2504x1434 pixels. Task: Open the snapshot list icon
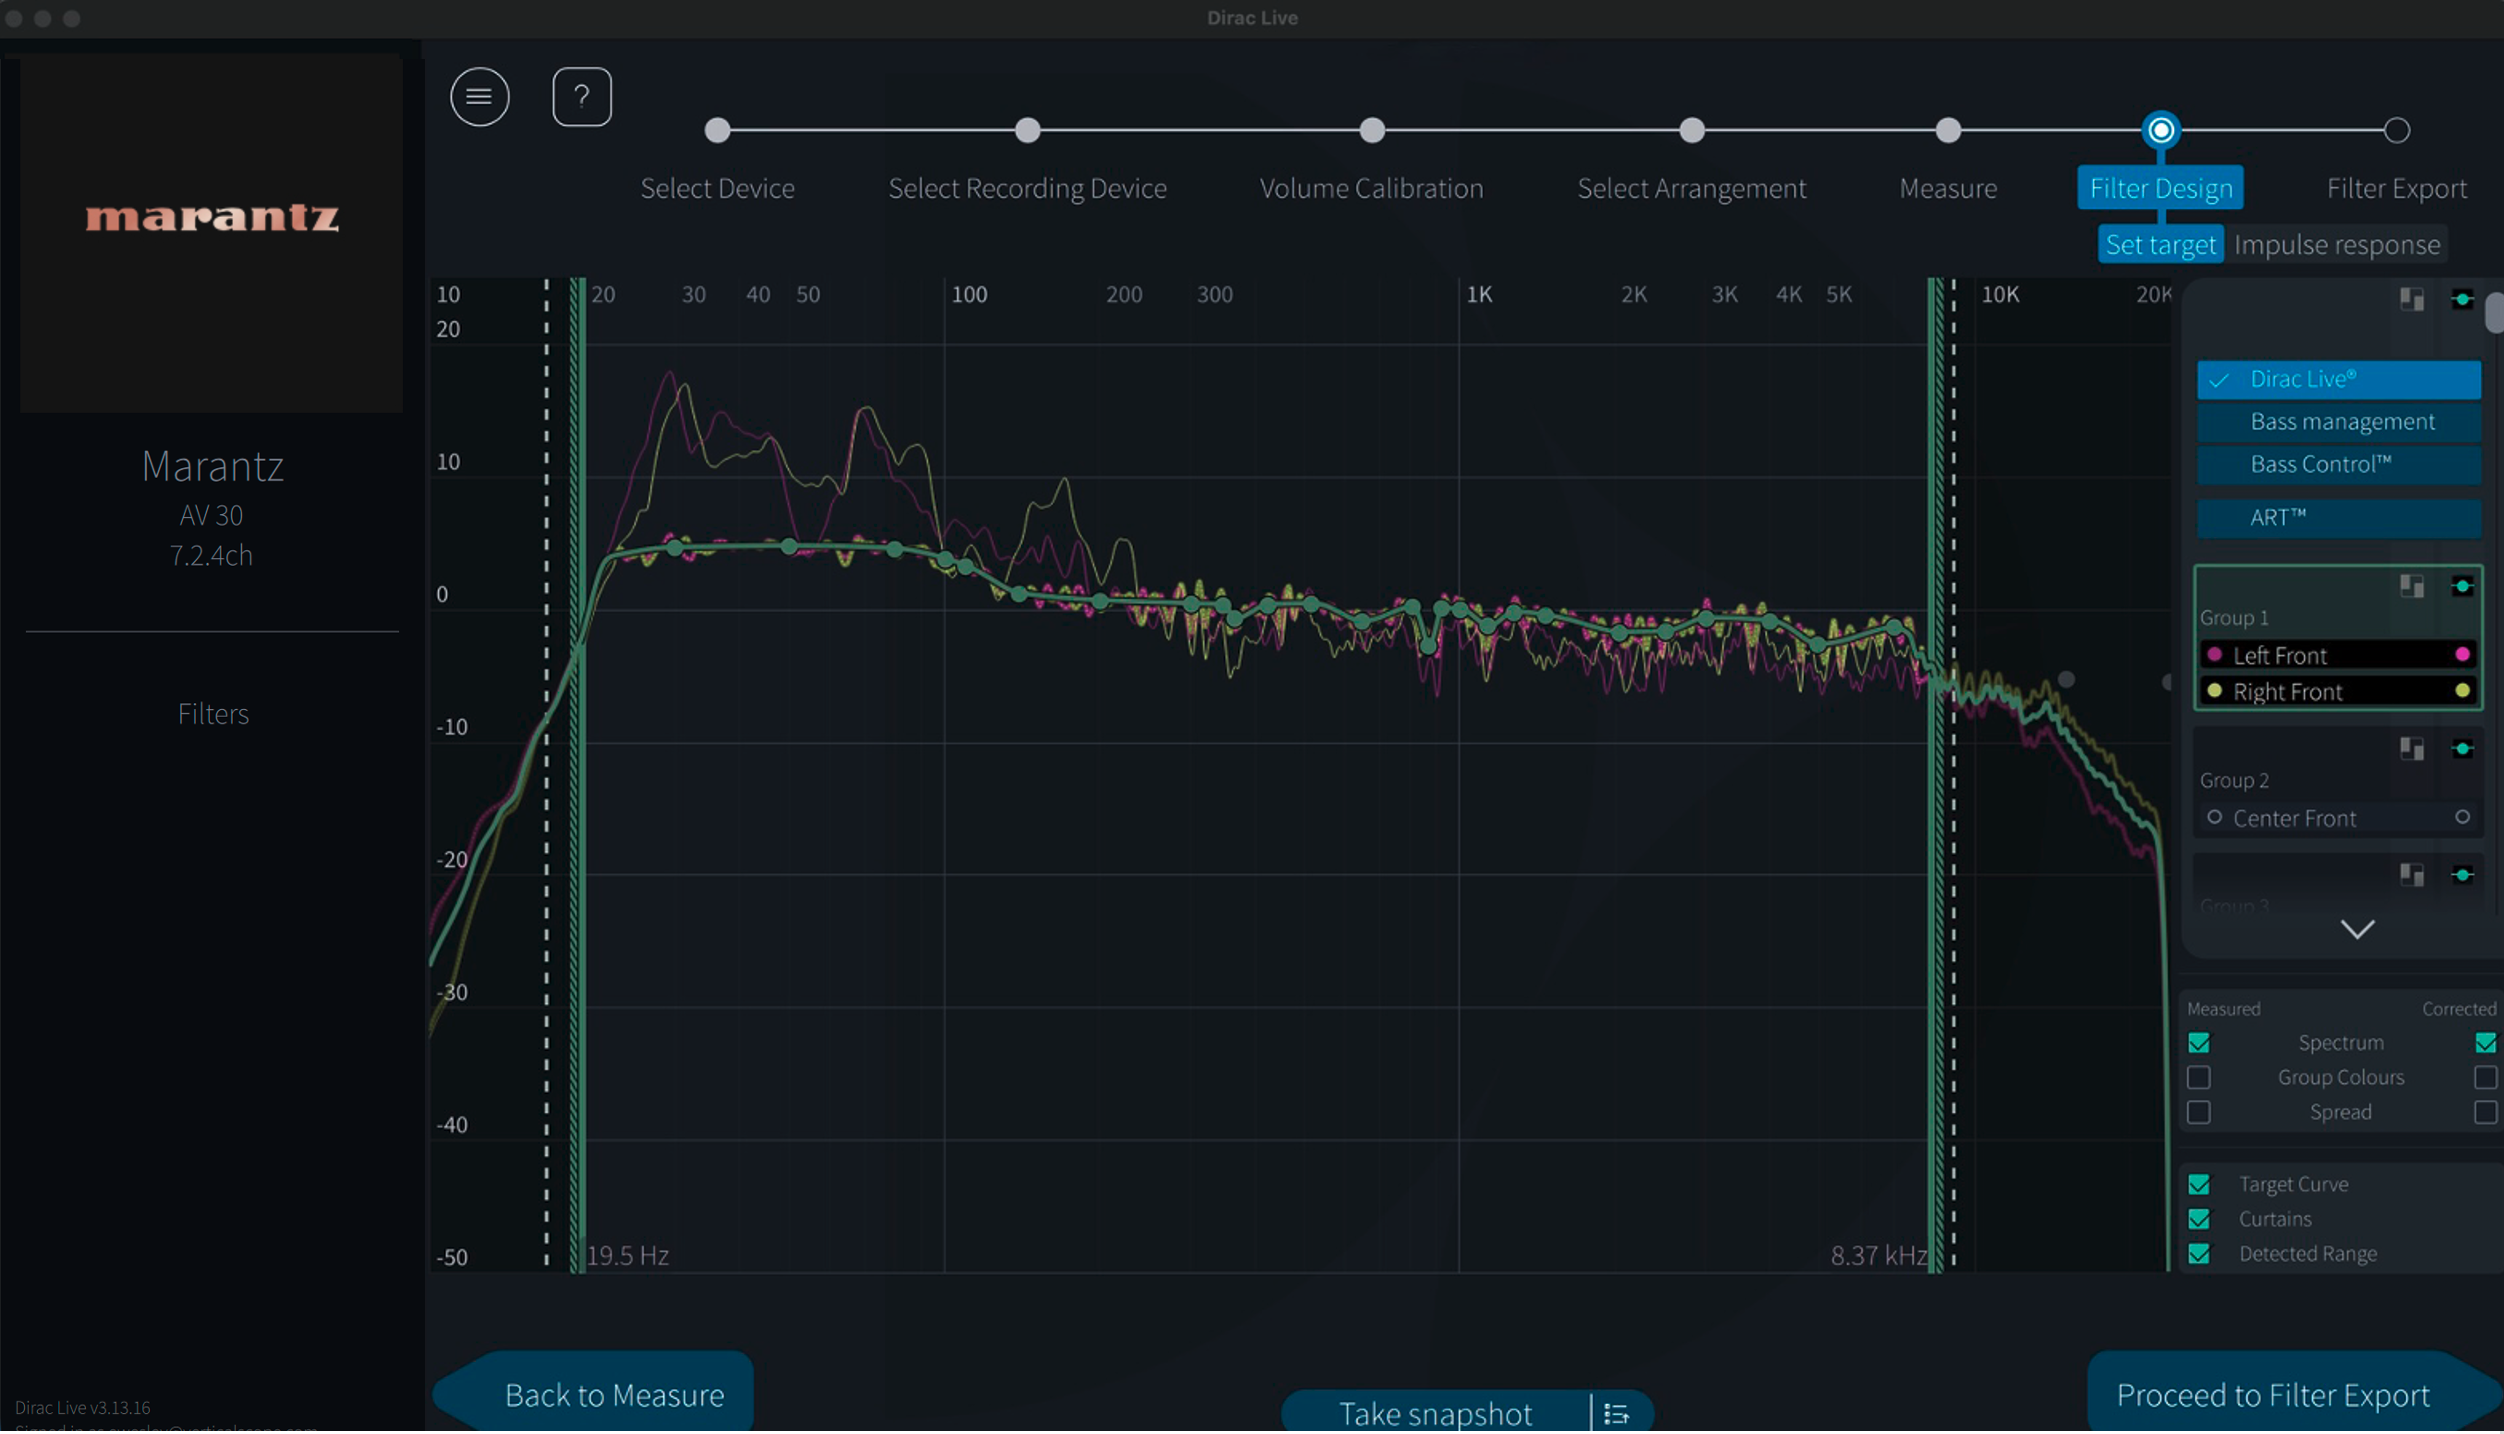point(1617,1415)
